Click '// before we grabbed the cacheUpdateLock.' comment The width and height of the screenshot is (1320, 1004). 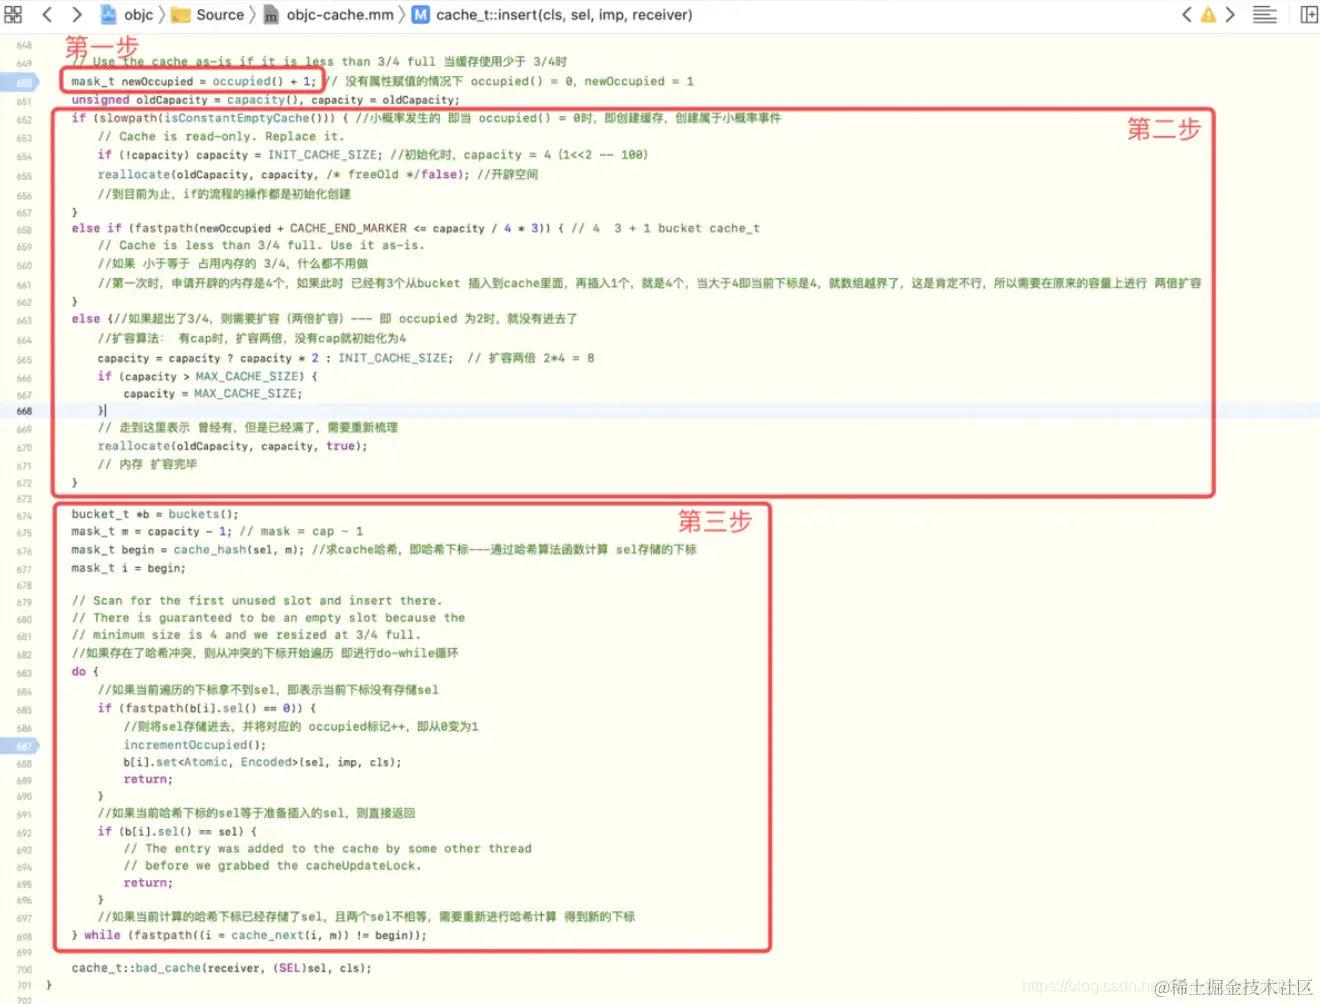click(272, 866)
